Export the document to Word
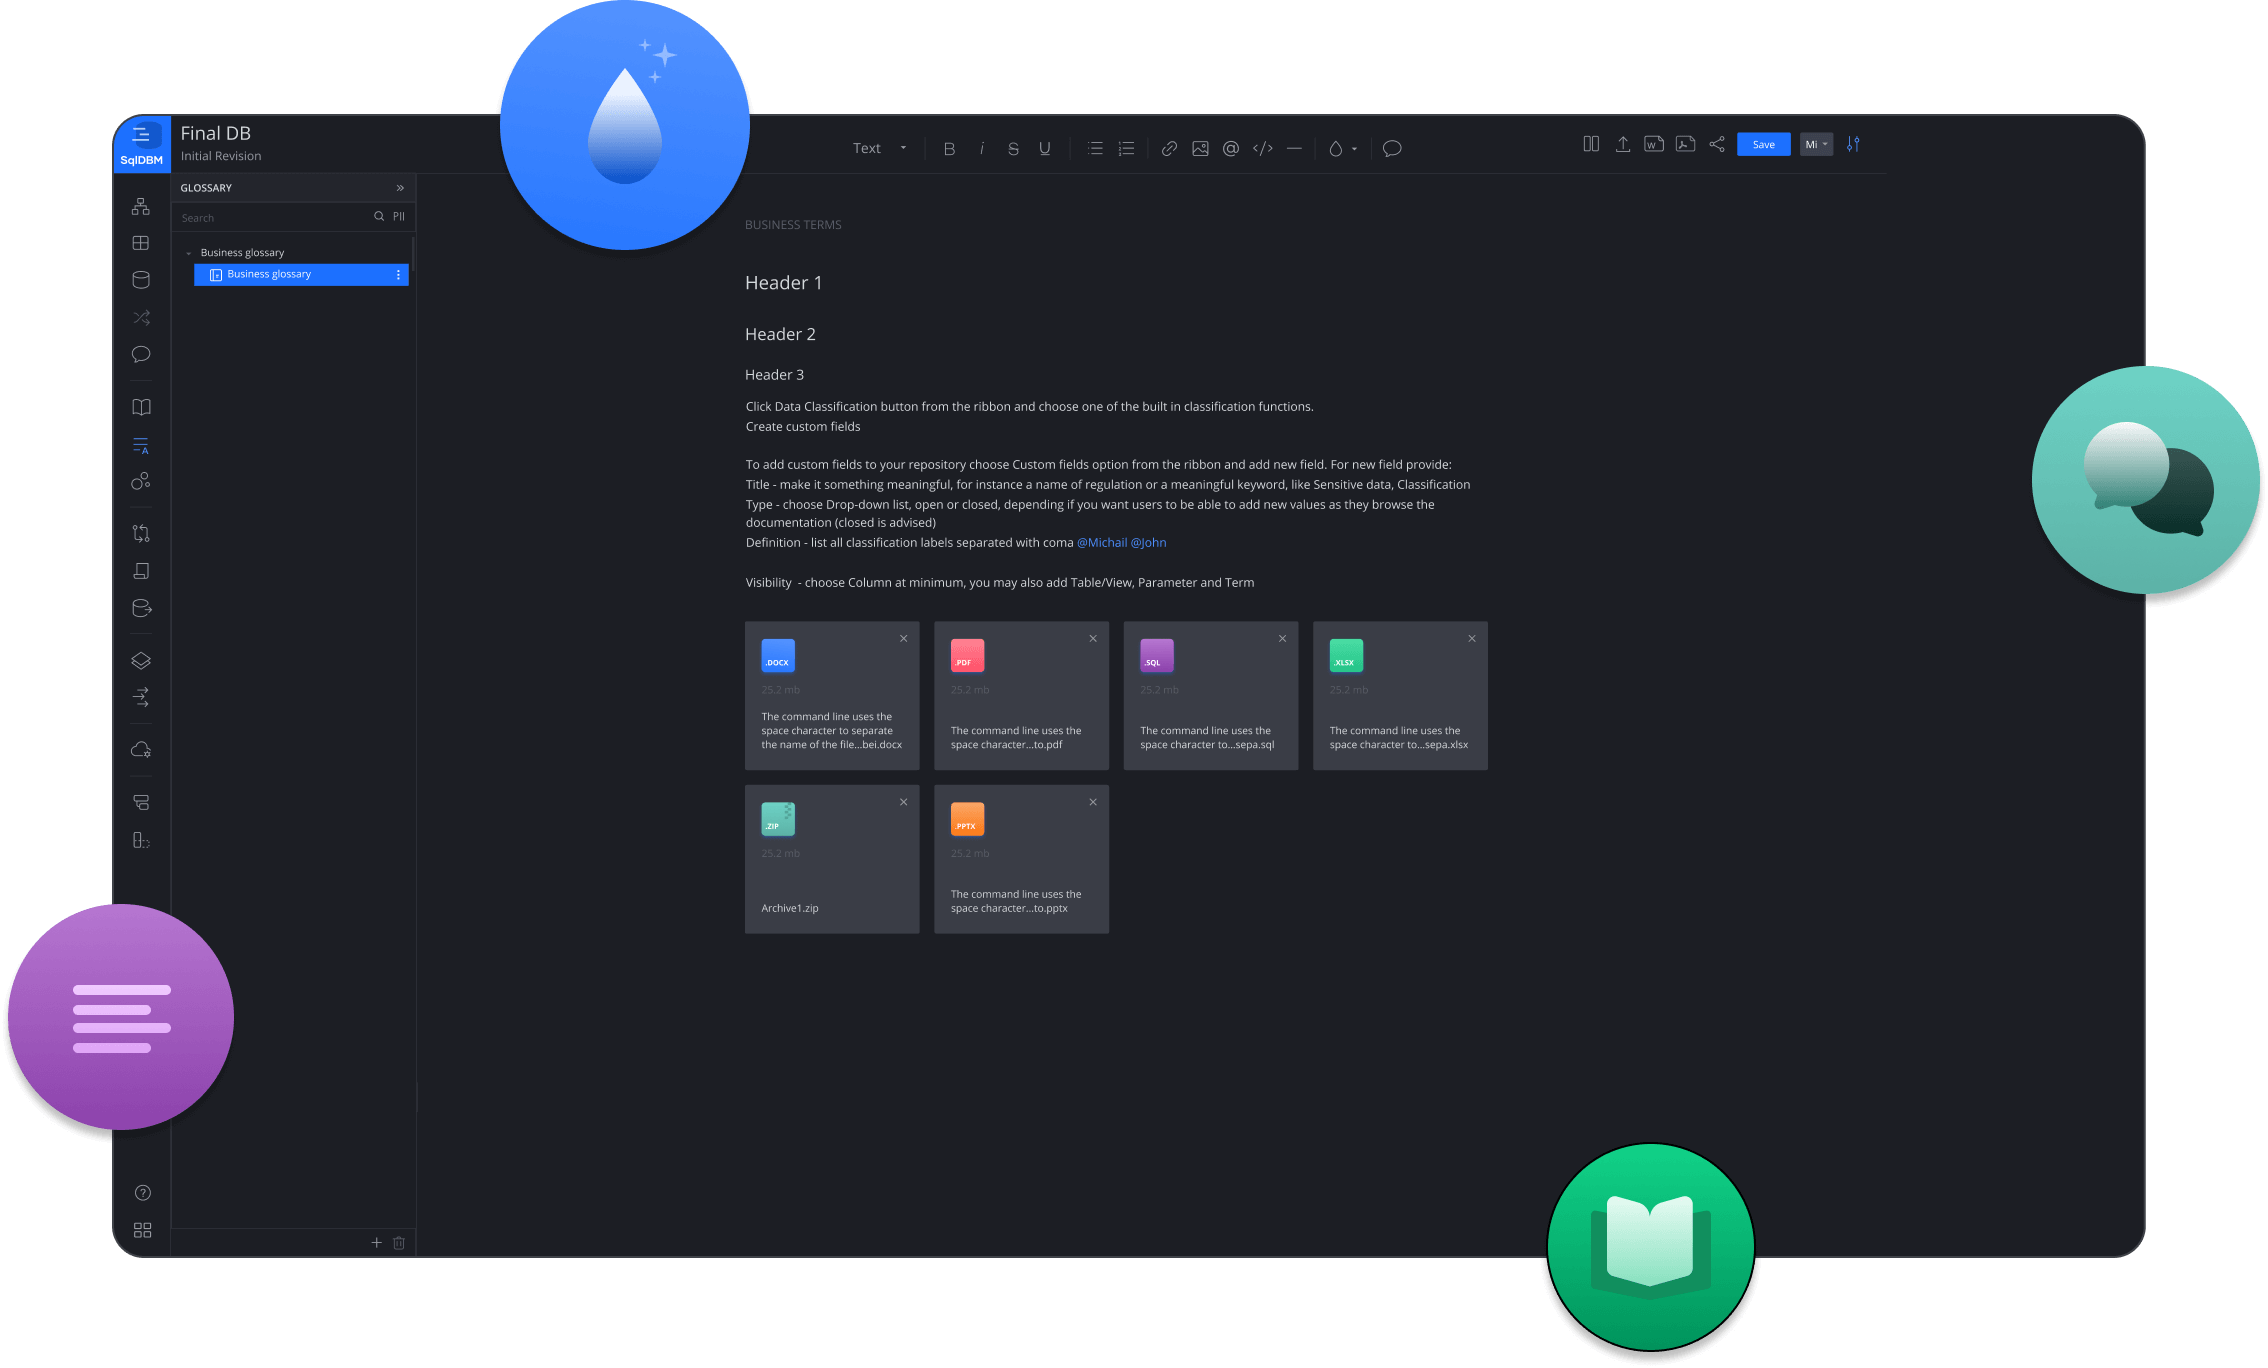2268x1368 pixels. pyautogui.click(x=1653, y=144)
